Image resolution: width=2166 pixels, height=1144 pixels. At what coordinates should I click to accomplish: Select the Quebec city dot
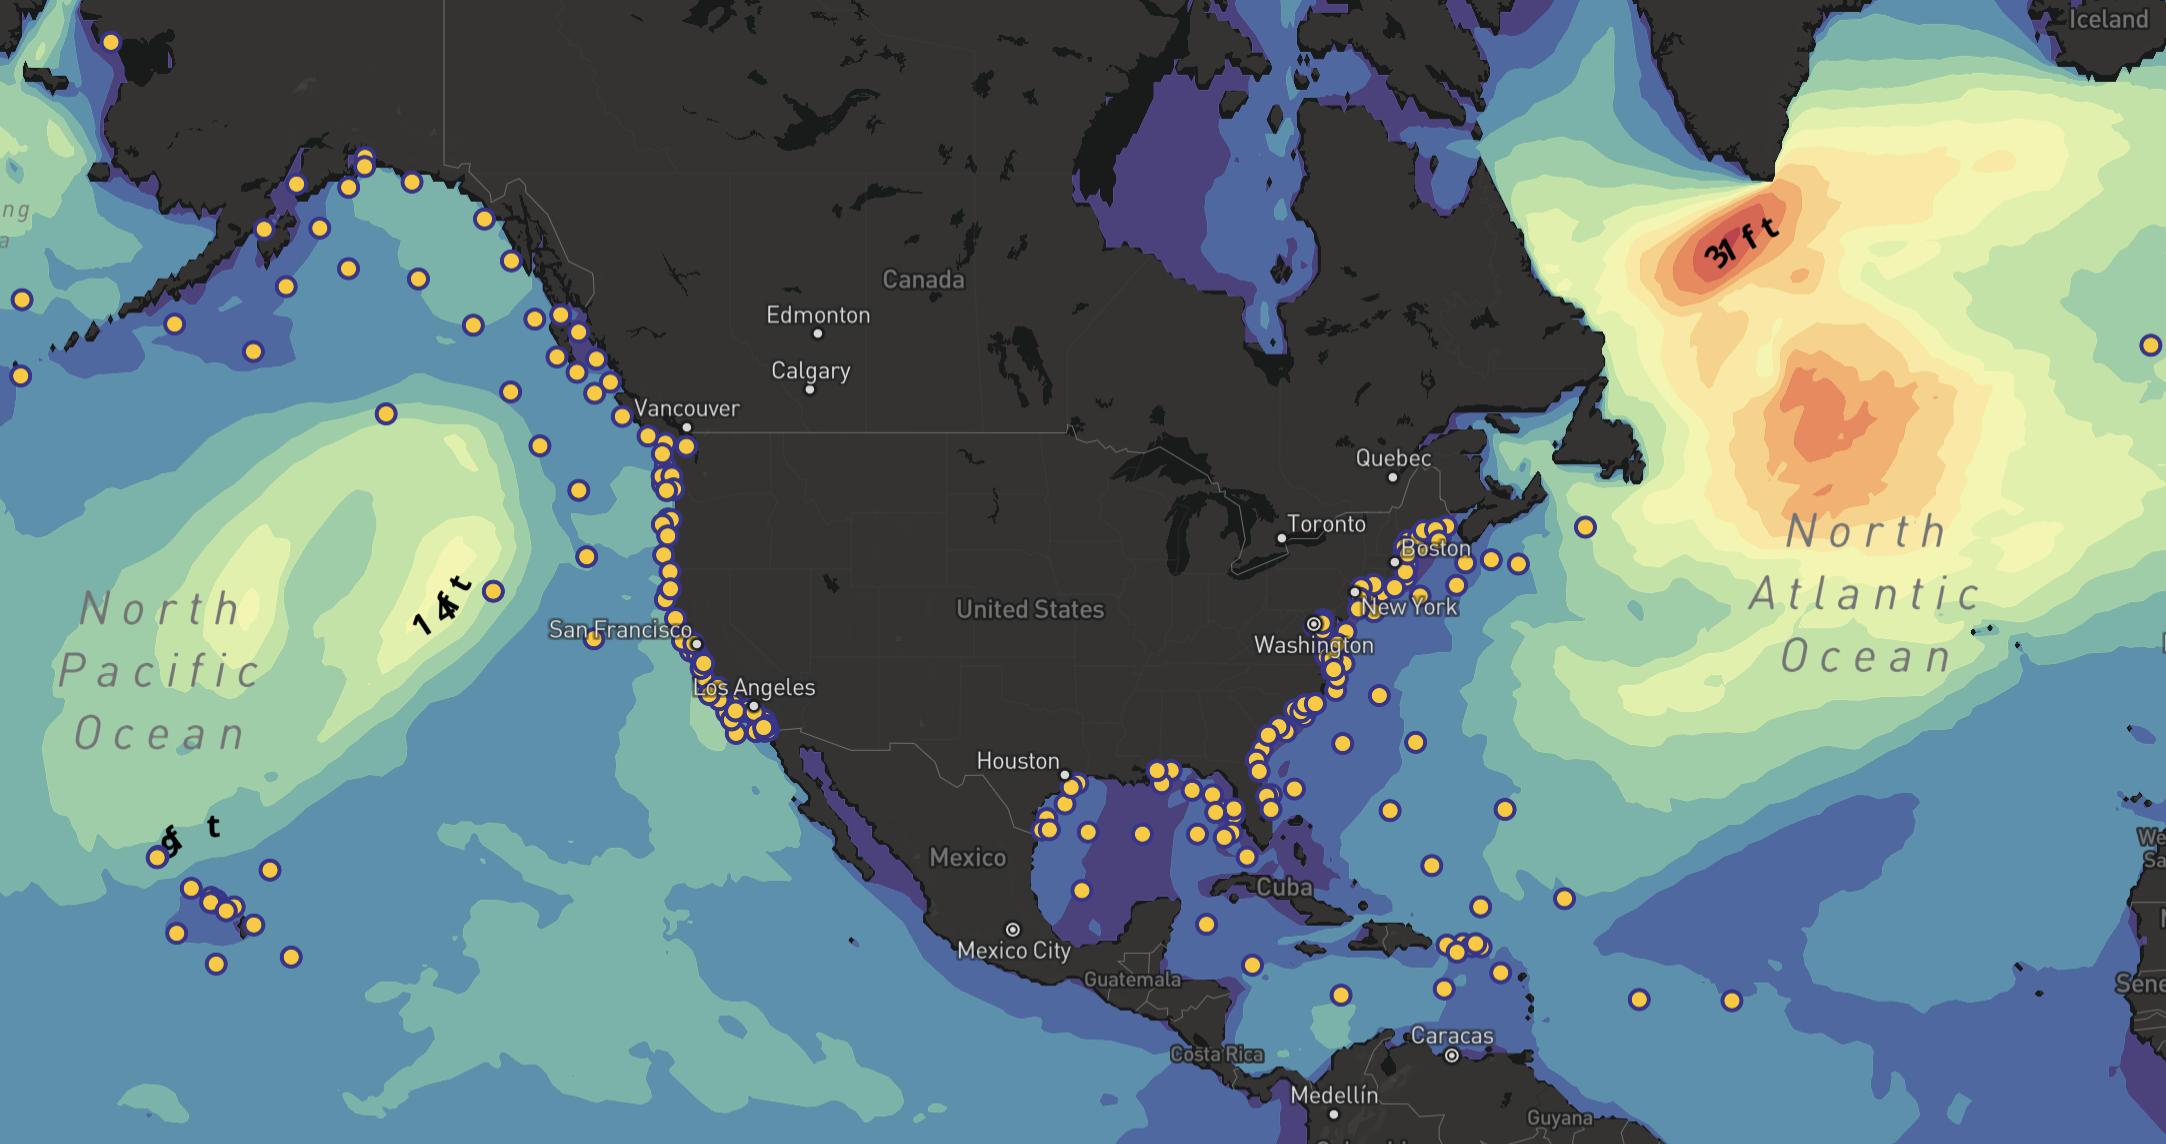click(1393, 477)
